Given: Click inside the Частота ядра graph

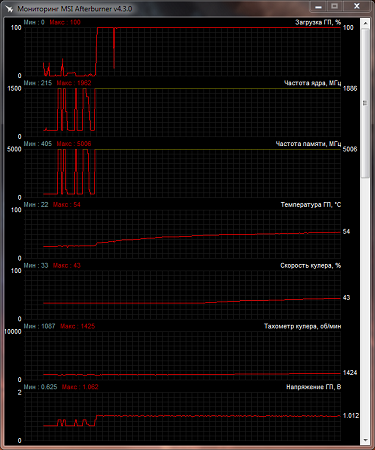Looking at the screenshot, I should [183, 112].
